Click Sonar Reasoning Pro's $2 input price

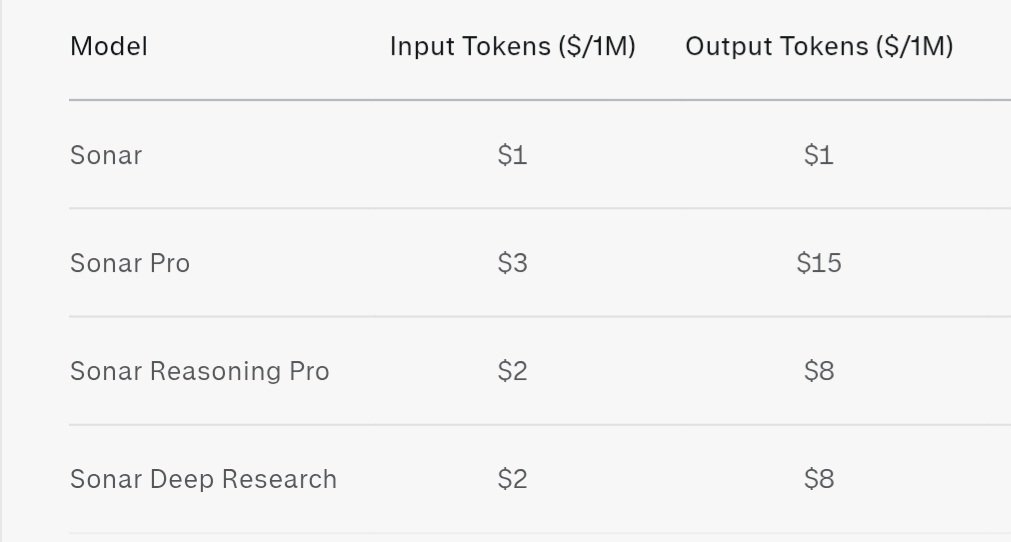pyautogui.click(x=512, y=371)
